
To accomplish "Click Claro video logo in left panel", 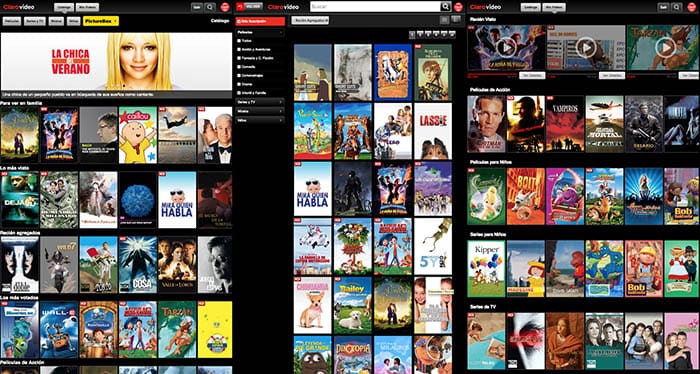I will click(19, 7).
